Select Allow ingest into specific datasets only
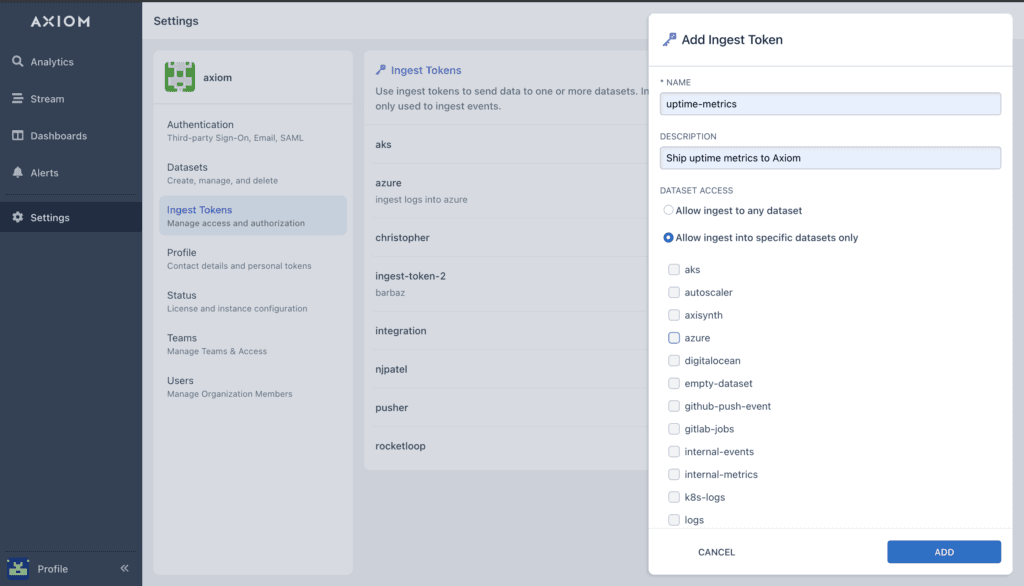 coord(669,238)
